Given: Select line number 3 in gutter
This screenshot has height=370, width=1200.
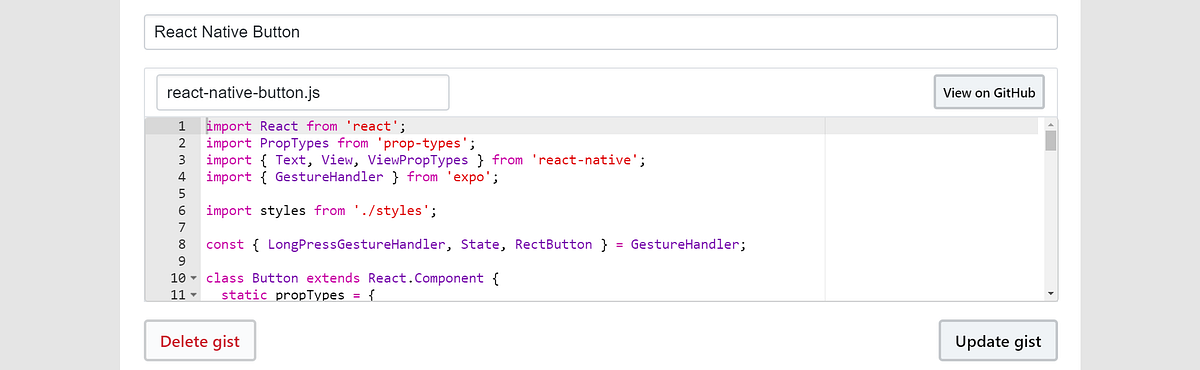Looking at the screenshot, I should tap(181, 160).
